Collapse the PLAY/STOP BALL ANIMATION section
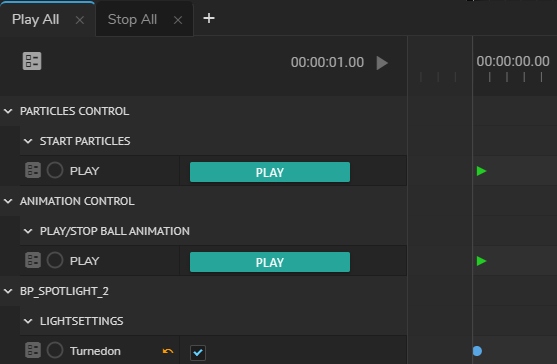The image size is (557, 364). coord(28,231)
